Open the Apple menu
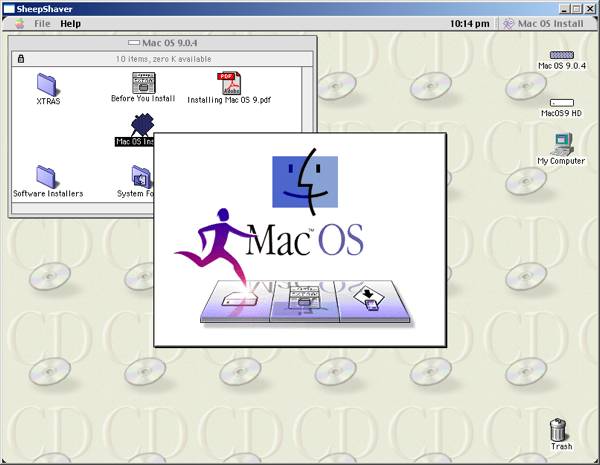600x465 pixels. pos(19,23)
